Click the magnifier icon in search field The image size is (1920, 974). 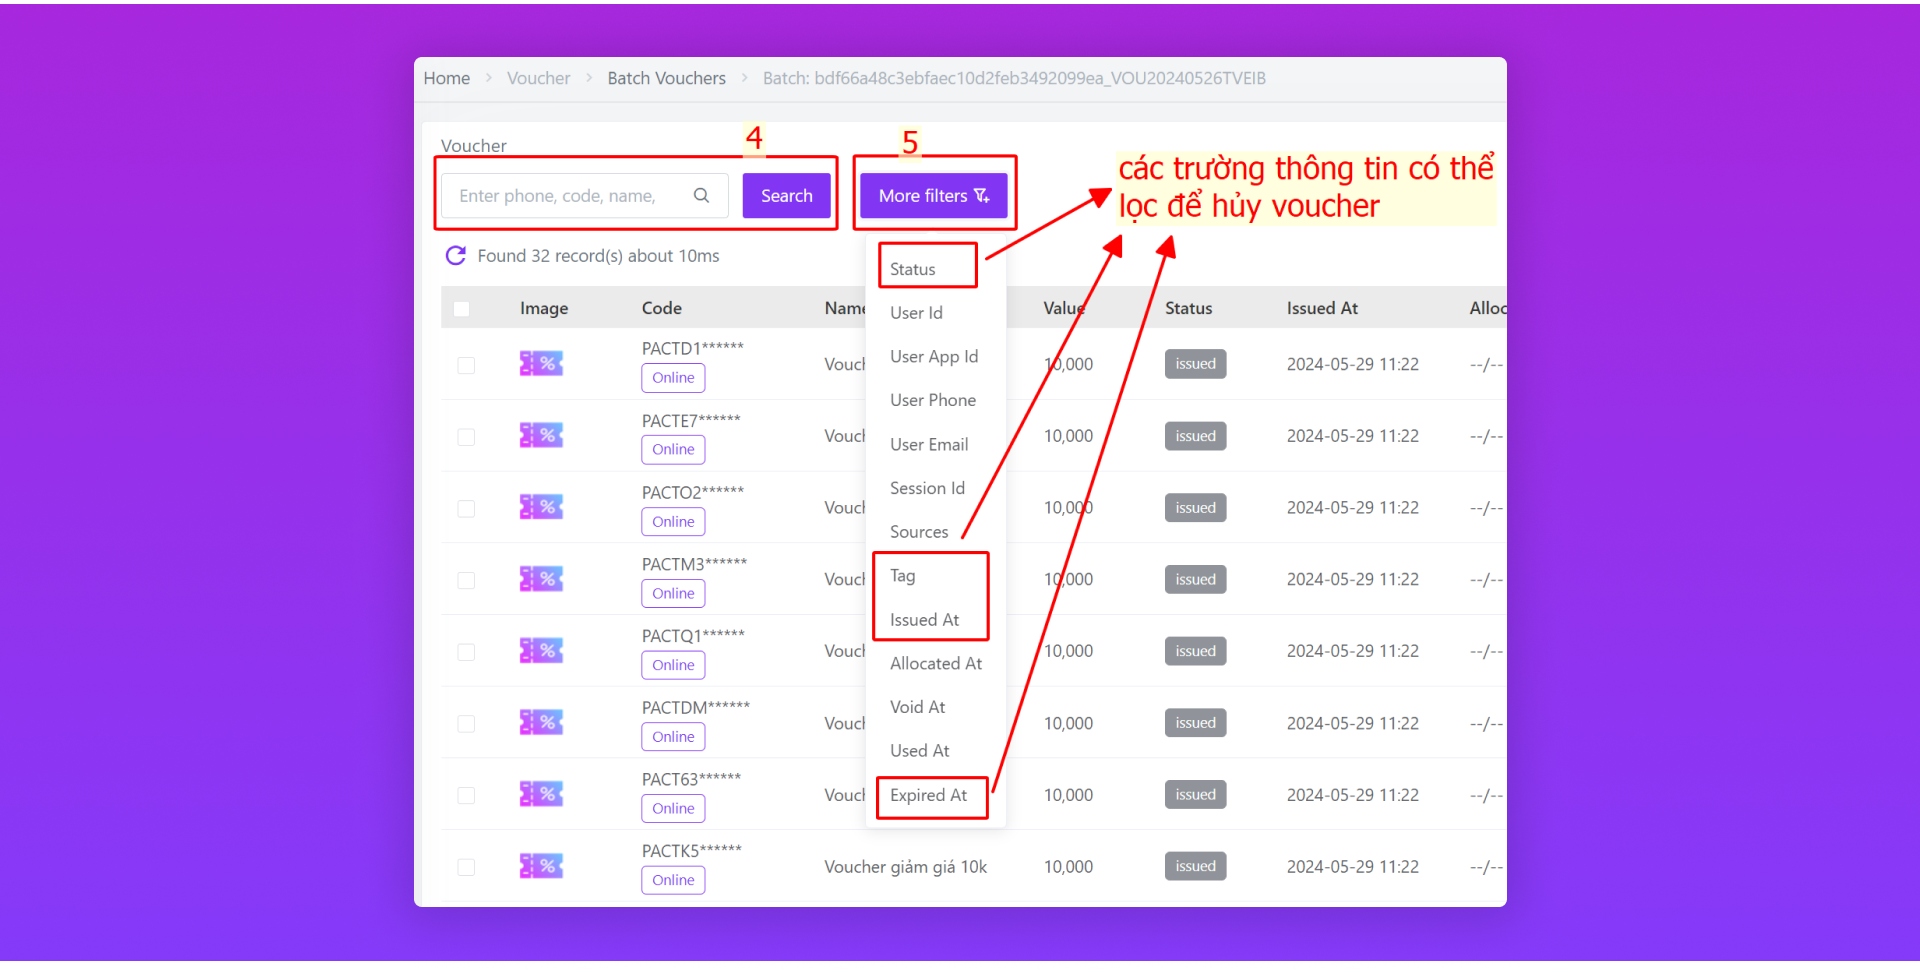(x=701, y=196)
